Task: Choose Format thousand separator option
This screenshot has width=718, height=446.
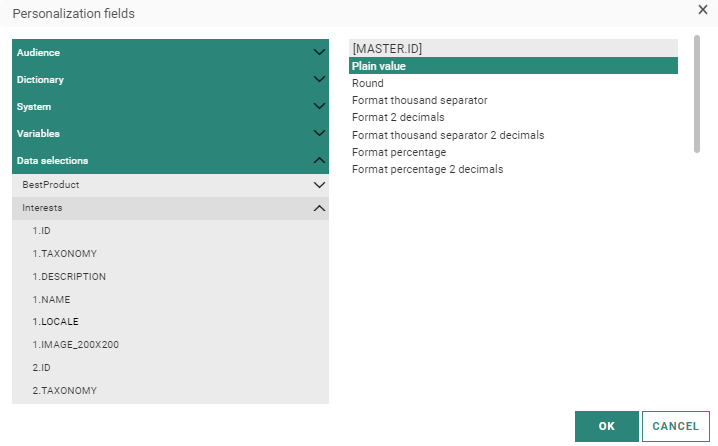Action: click(419, 100)
